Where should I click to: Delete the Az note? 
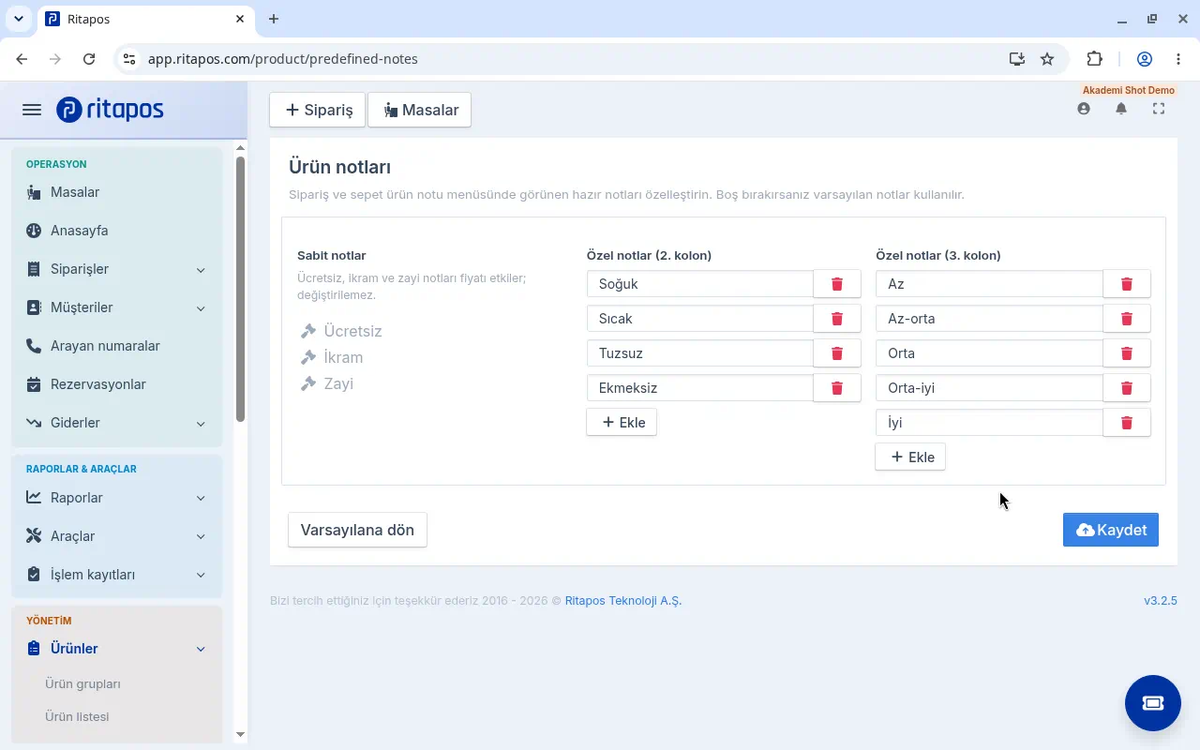pos(1126,284)
